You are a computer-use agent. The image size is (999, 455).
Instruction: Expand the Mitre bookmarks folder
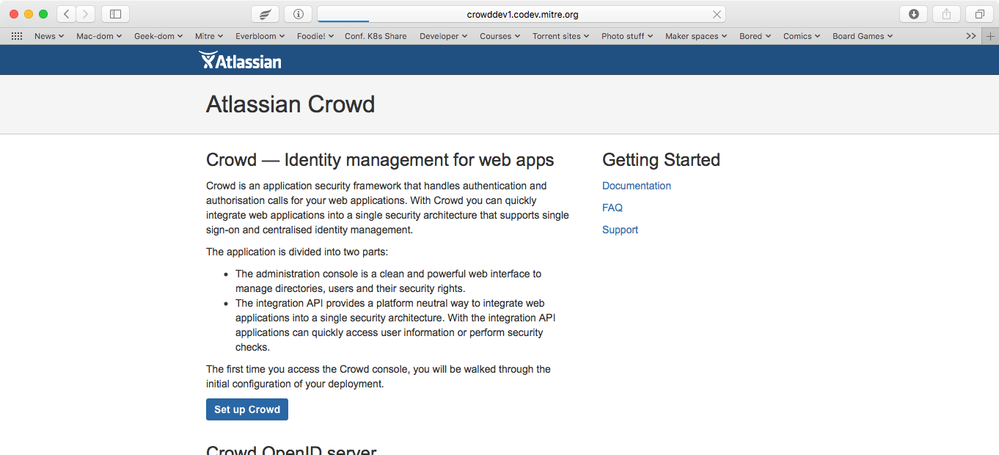point(209,36)
